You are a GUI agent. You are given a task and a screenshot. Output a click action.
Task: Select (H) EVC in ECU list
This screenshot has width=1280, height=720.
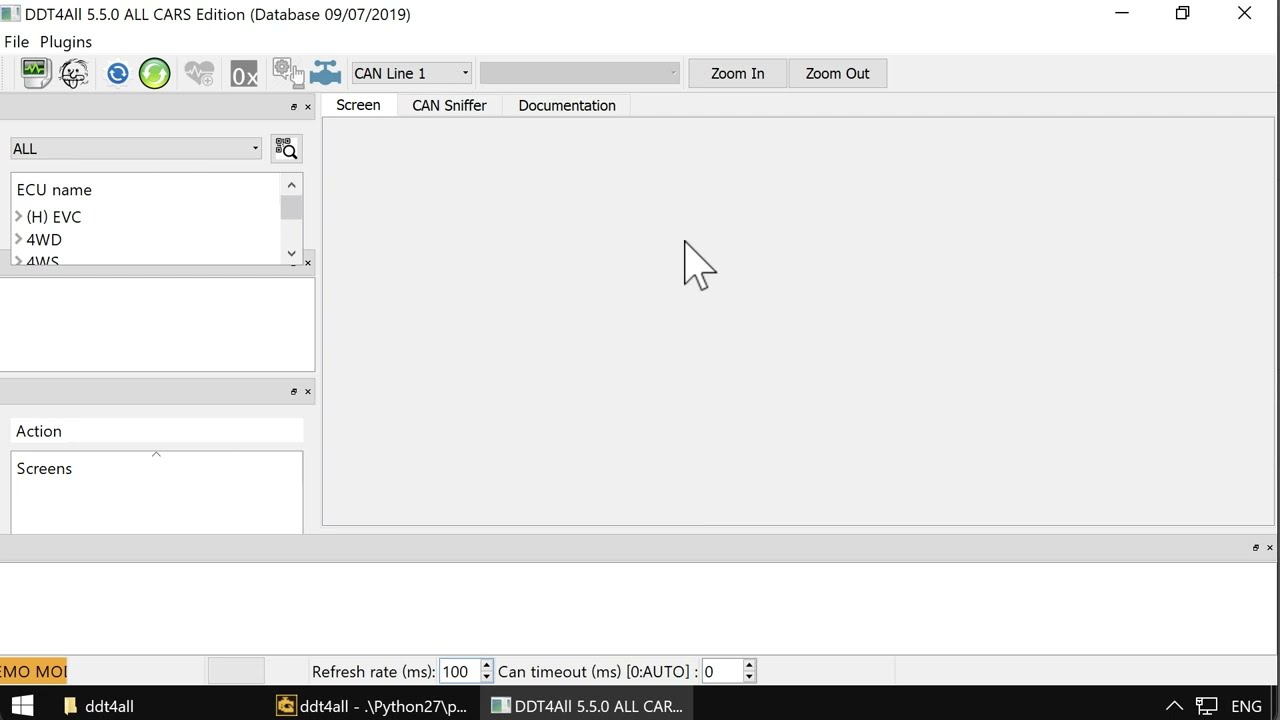point(54,217)
